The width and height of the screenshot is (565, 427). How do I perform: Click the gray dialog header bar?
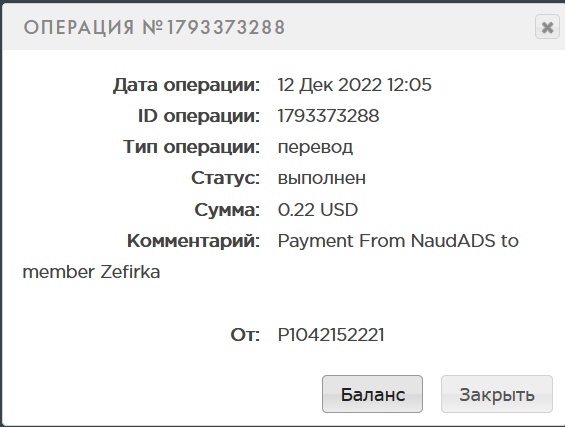pyautogui.click(x=281, y=27)
